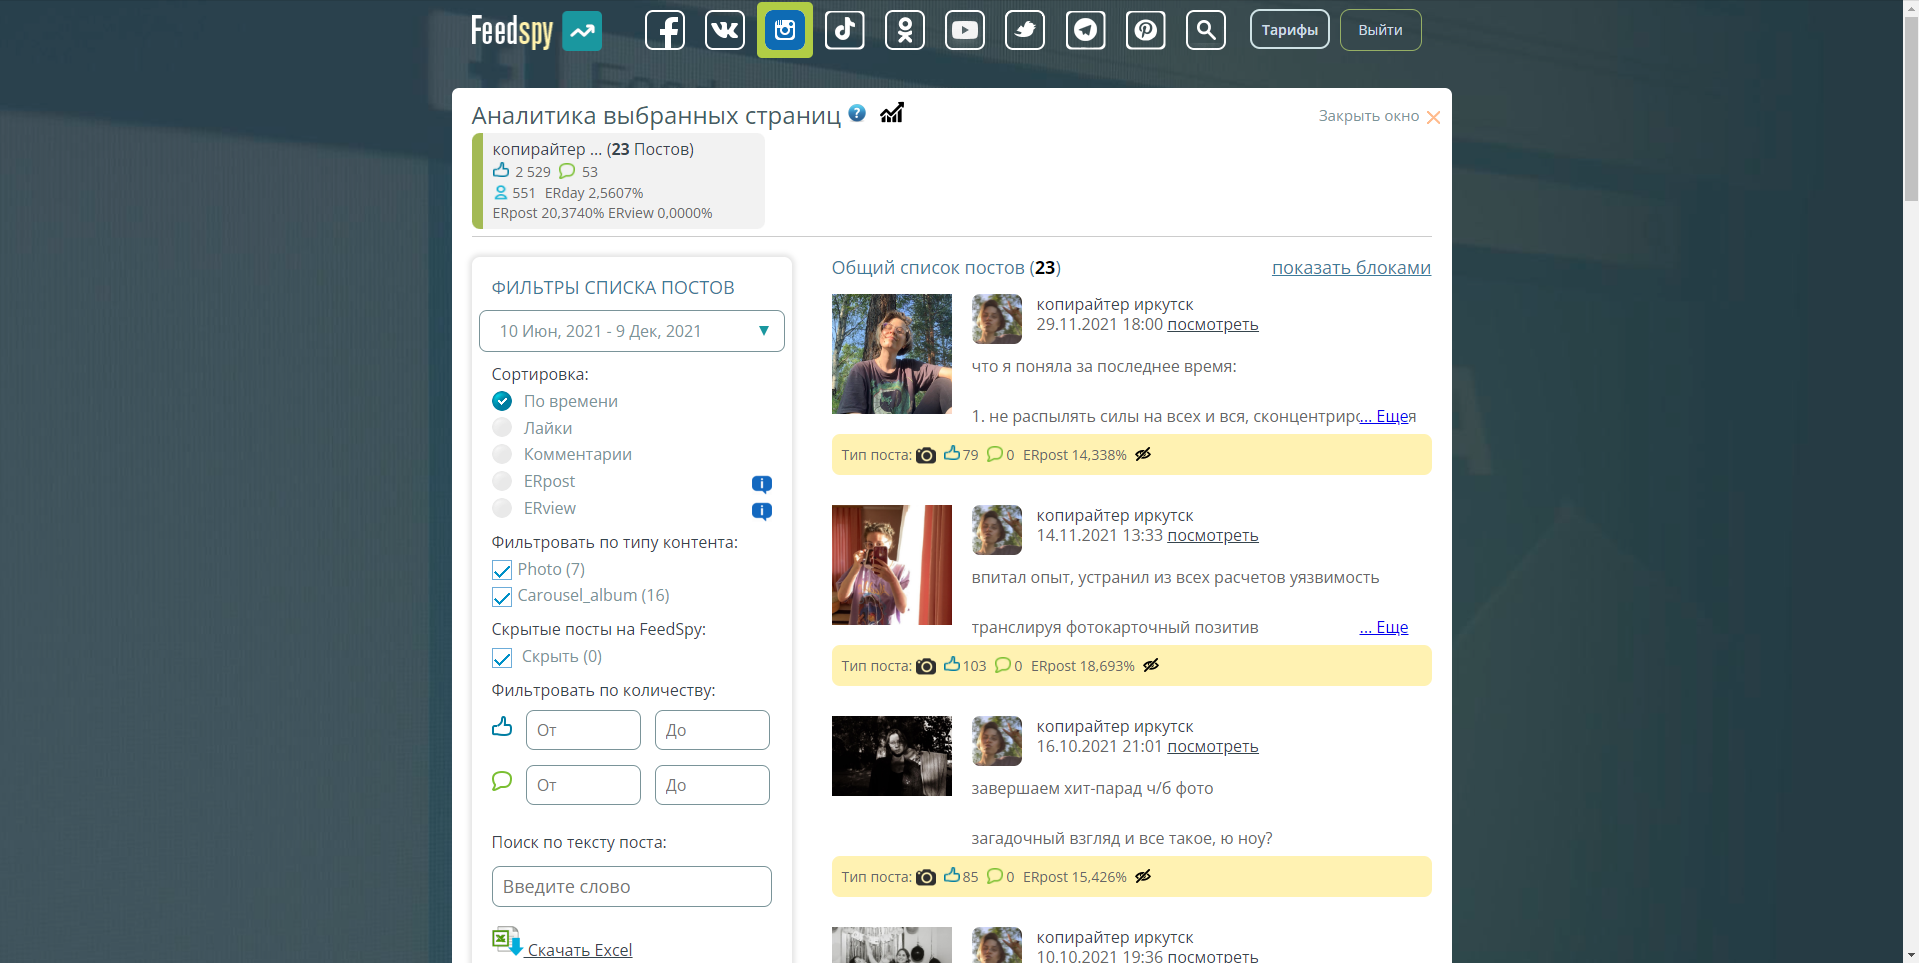Click the Скачать Excel link
The image size is (1919, 963).
[580, 950]
